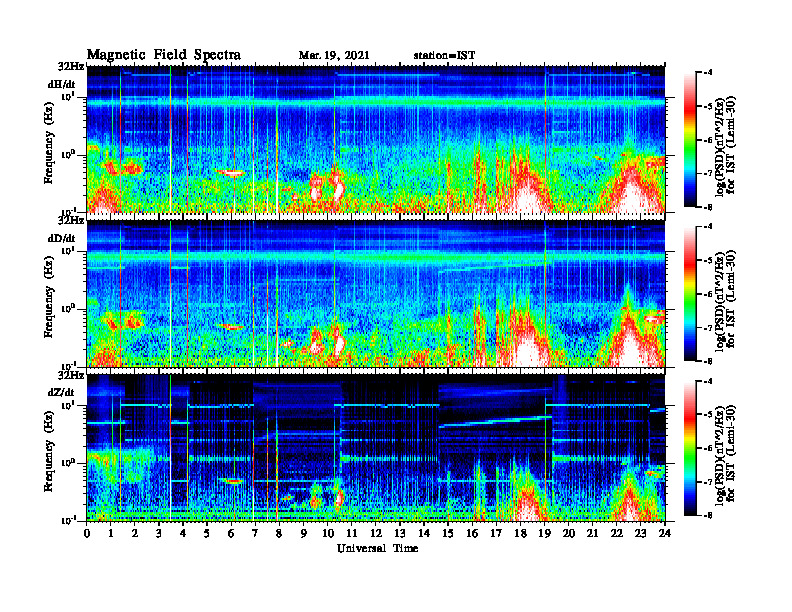Click the "32Hz" label above dH/dt panel
The height and width of the screenshot is (612, 792).
pyautogui.click(x=71, y=67)
